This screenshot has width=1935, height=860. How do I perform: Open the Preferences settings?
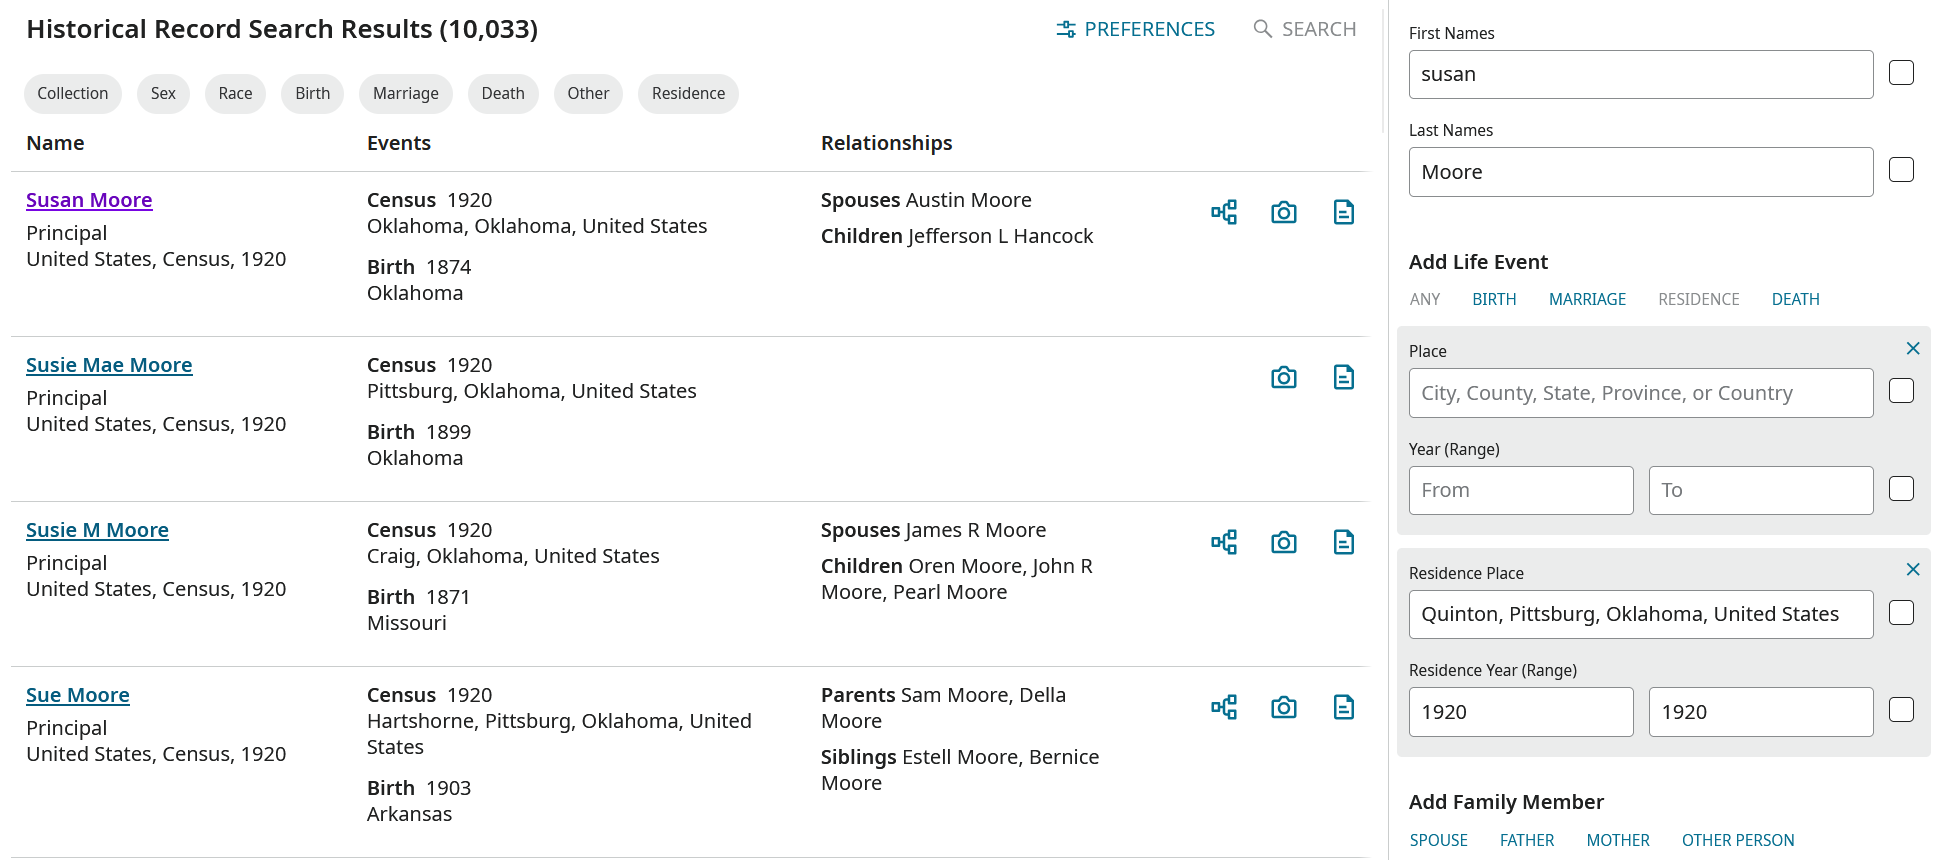[x=1135, y=29]
